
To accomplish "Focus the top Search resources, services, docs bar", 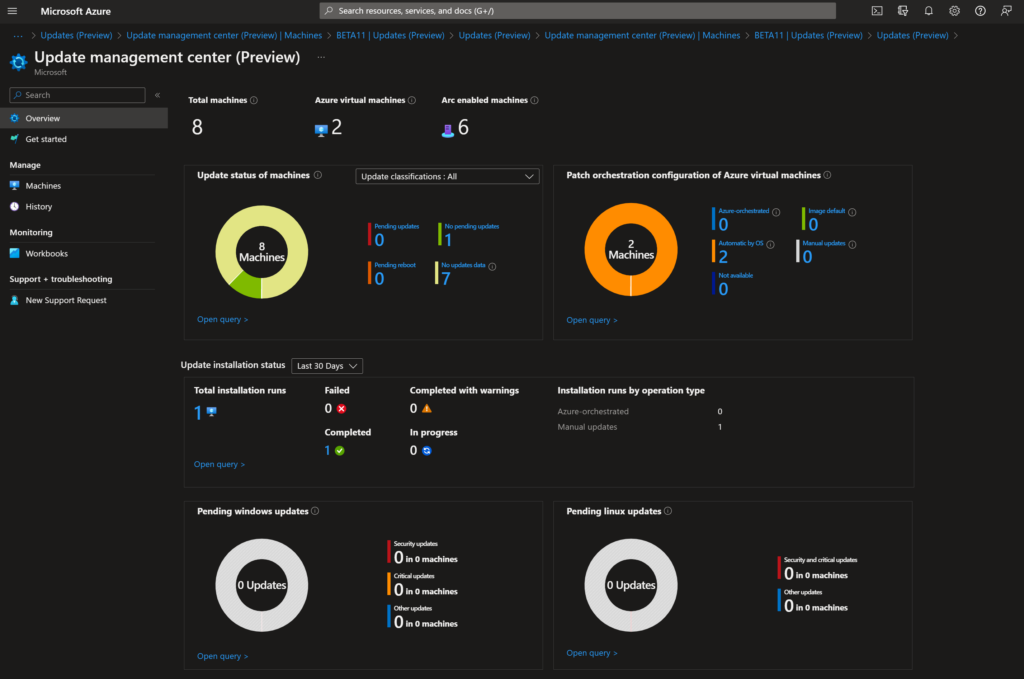I will point(577,11).
